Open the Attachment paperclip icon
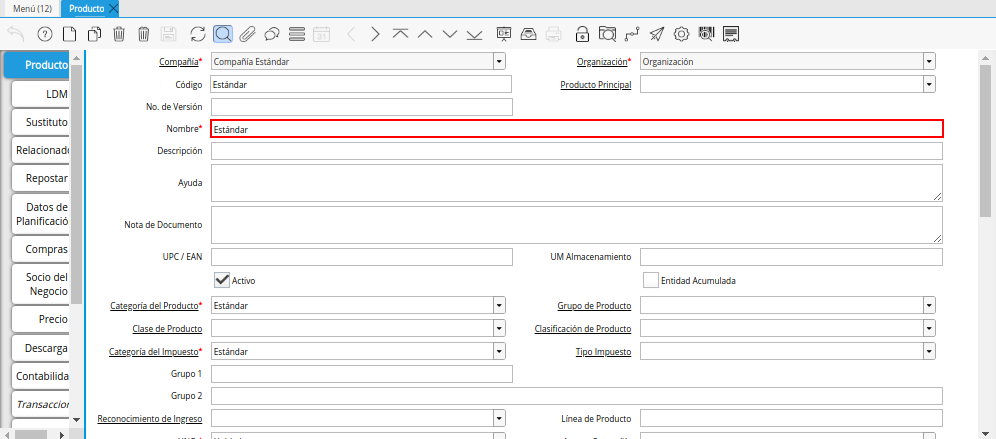996x439 pixels. click(246, 34)
